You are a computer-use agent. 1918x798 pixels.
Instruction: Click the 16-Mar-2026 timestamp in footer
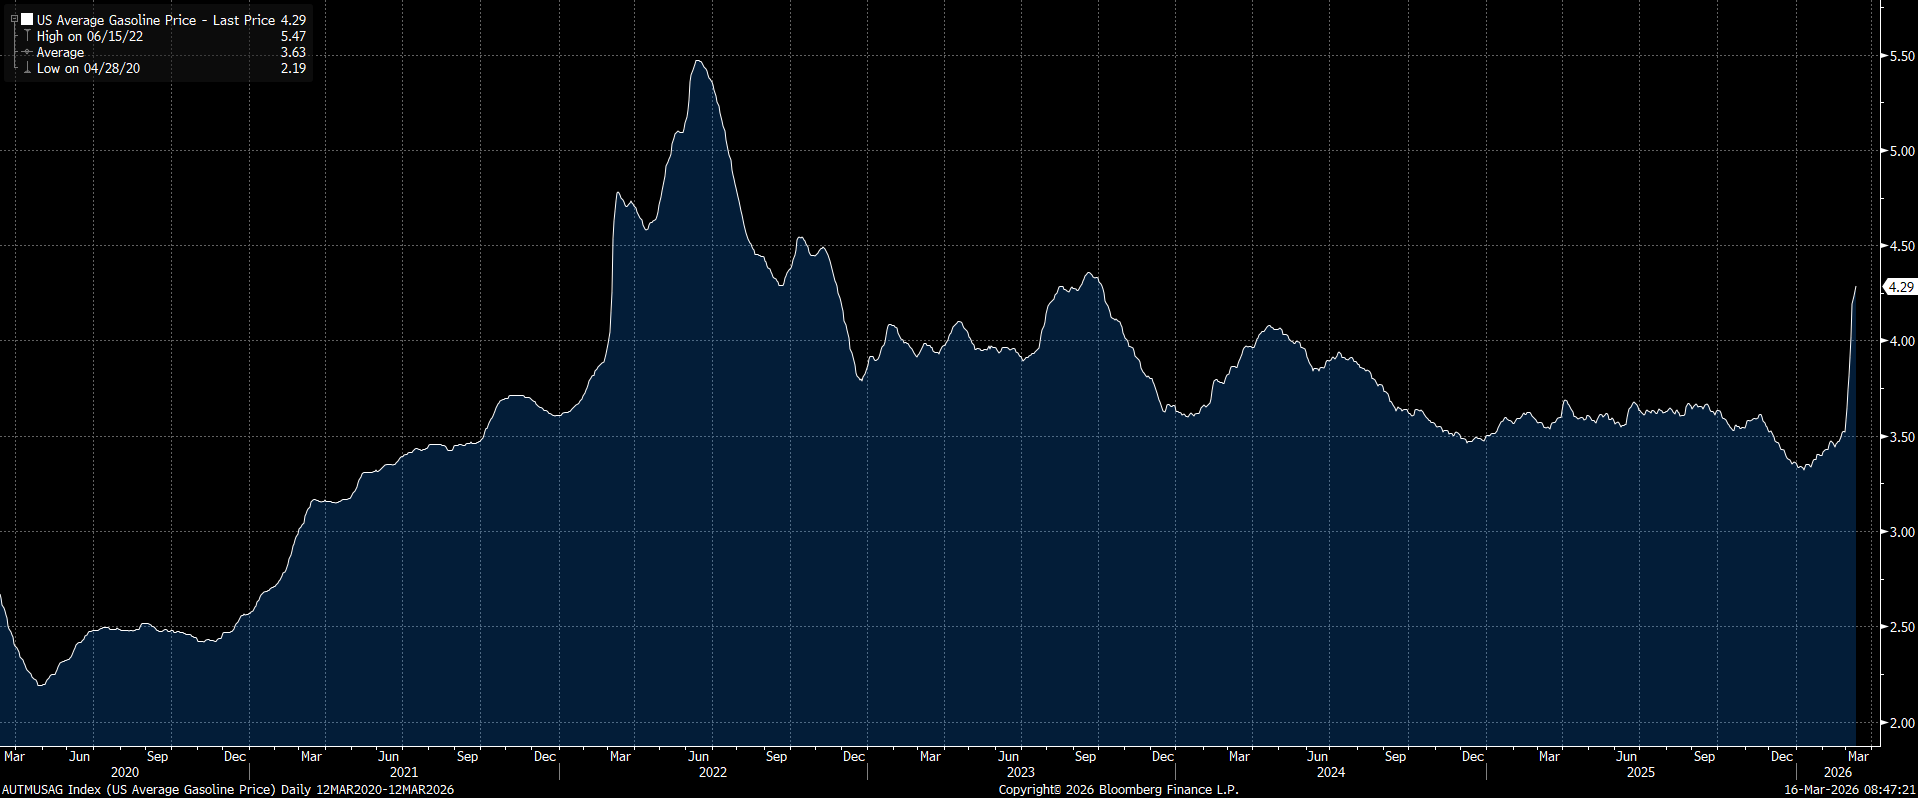pyautogui.click(x=1850, y=790)
